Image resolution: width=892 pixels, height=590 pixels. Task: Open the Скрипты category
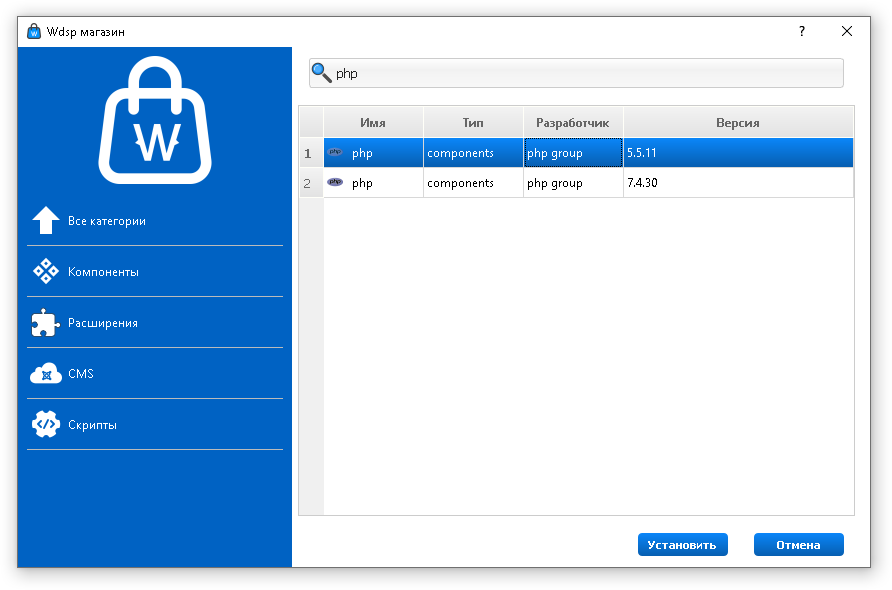tap(155, 424)
